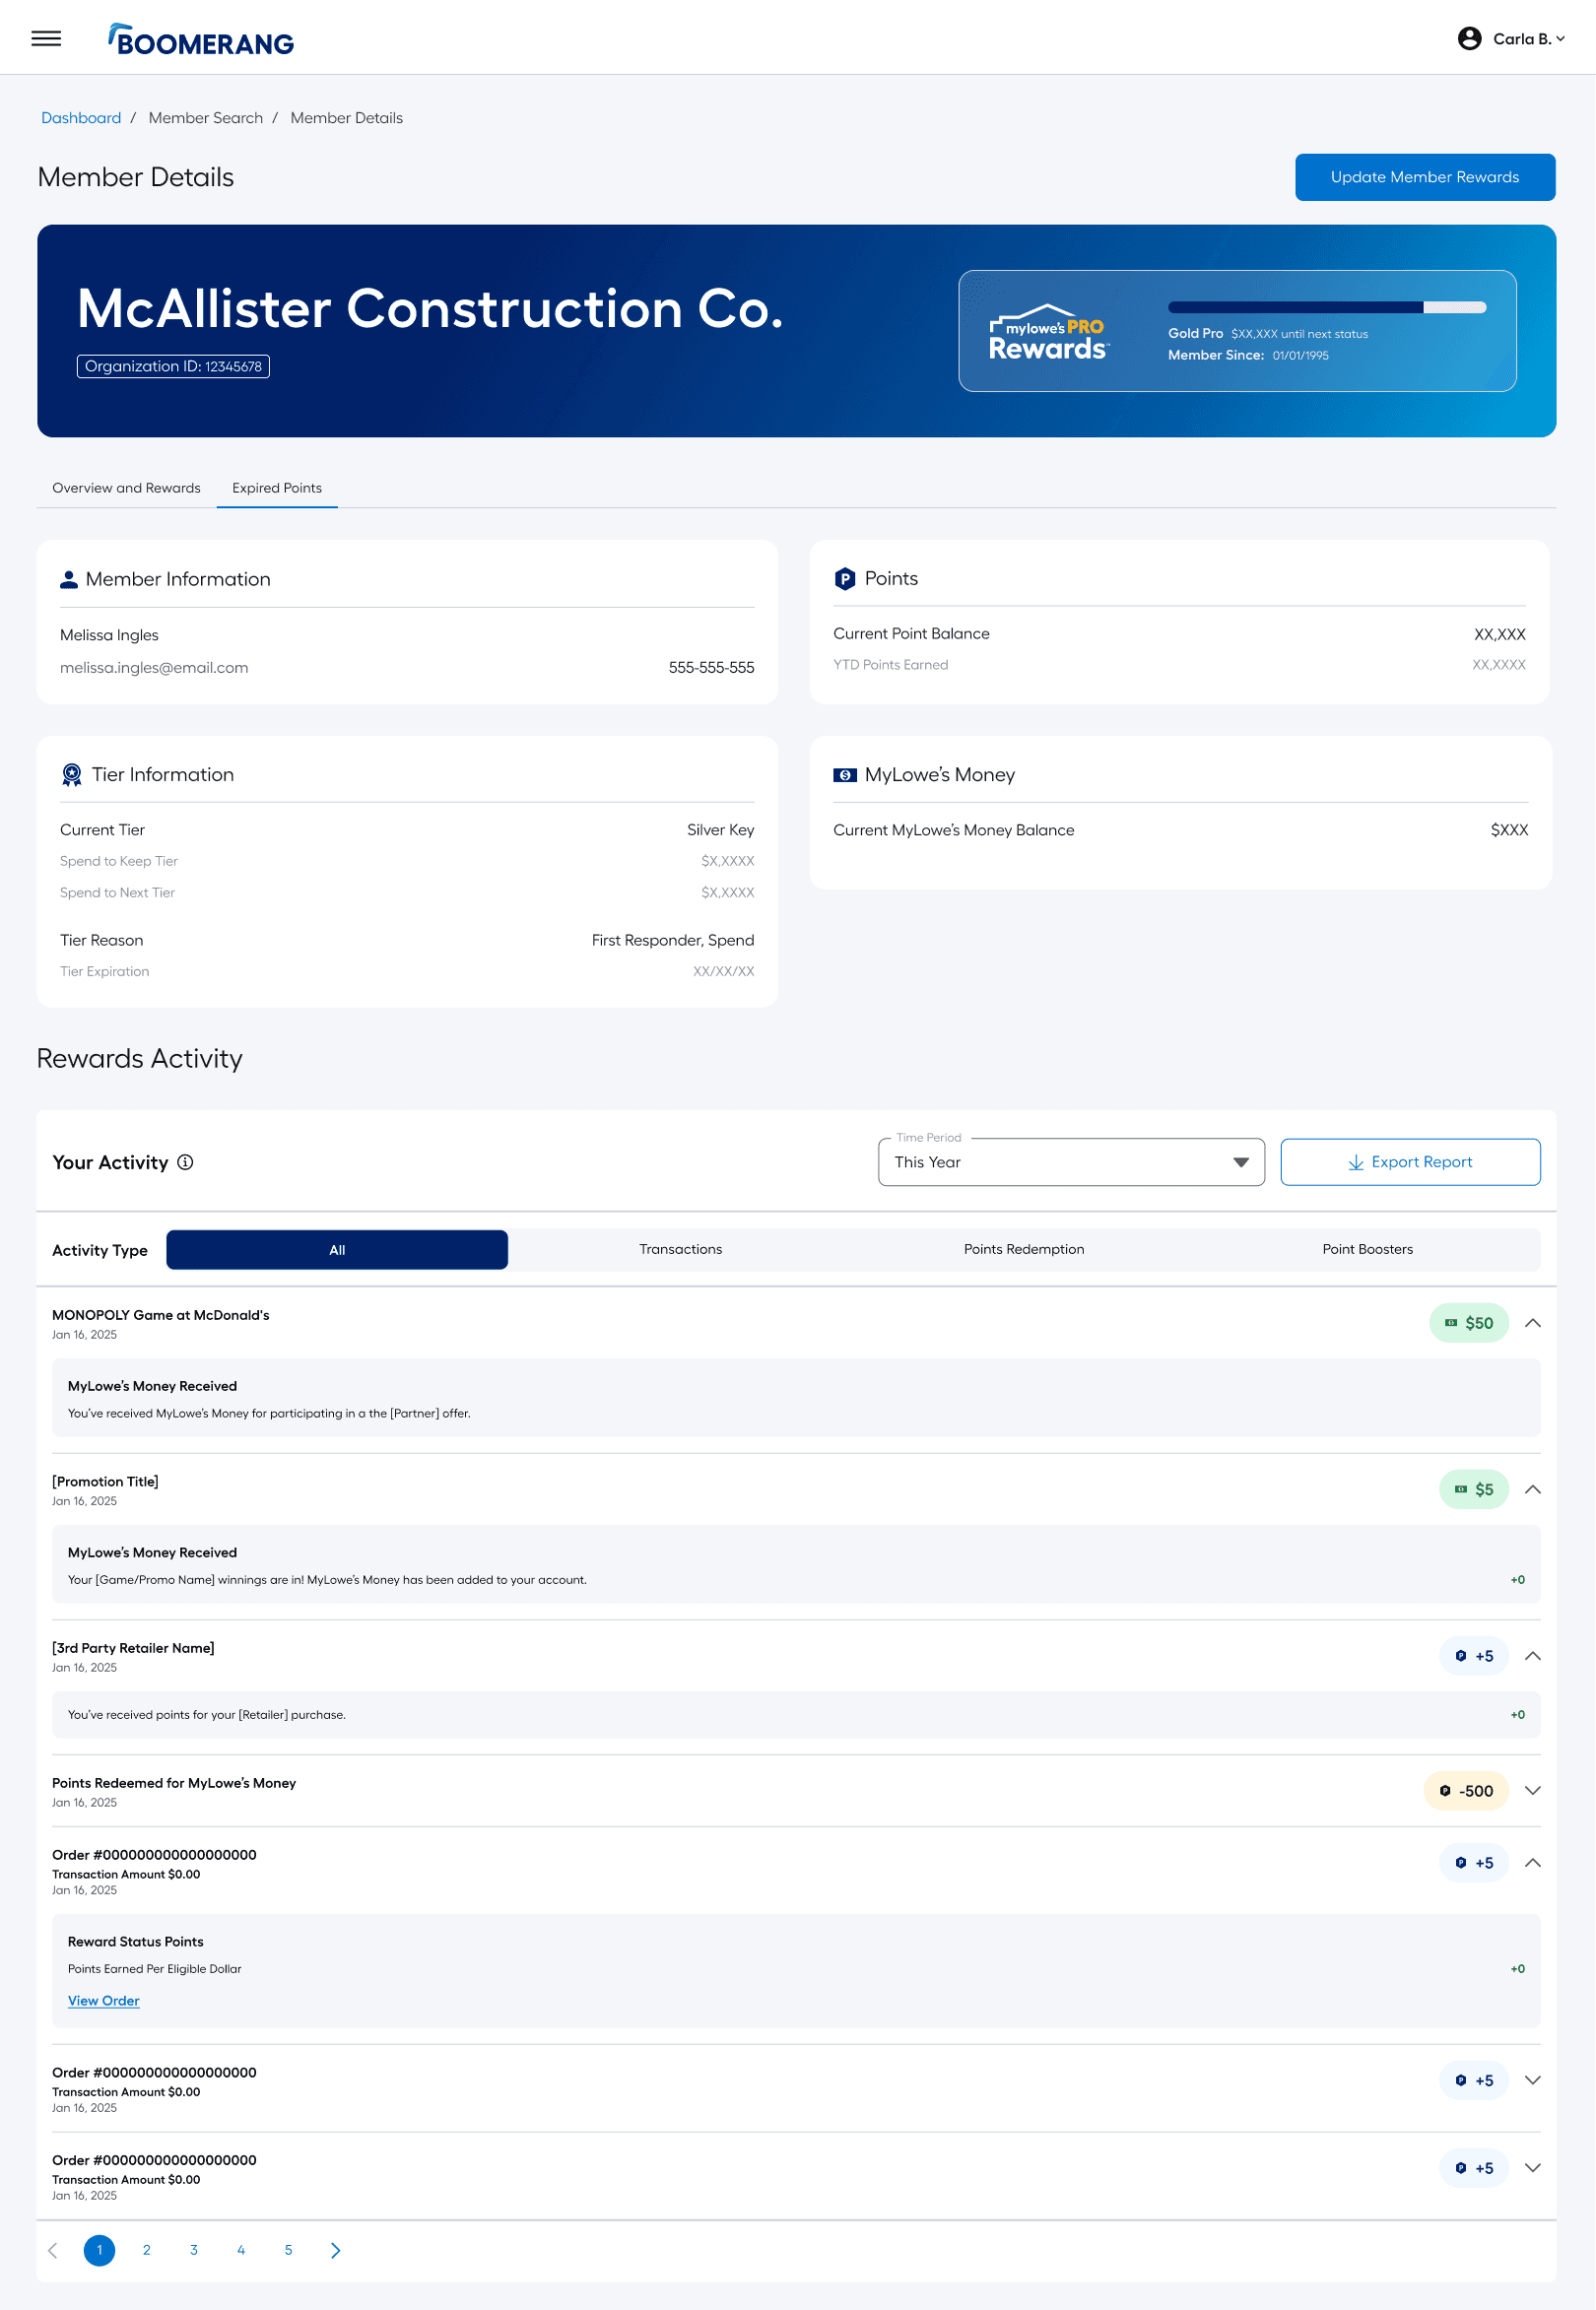Select the All activity type filter
Screen dimensions: 1596x2310
337,1250
